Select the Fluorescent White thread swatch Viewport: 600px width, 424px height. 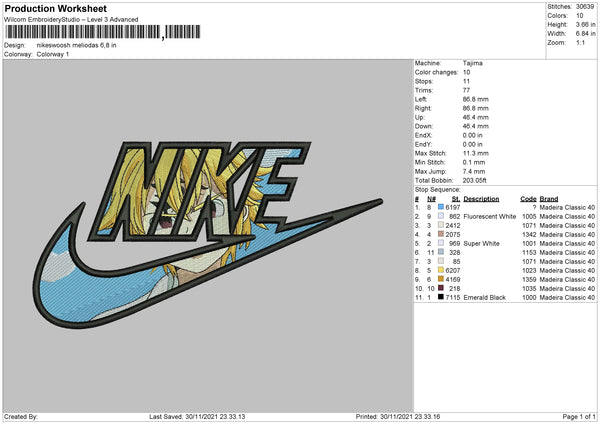(442, 215)
